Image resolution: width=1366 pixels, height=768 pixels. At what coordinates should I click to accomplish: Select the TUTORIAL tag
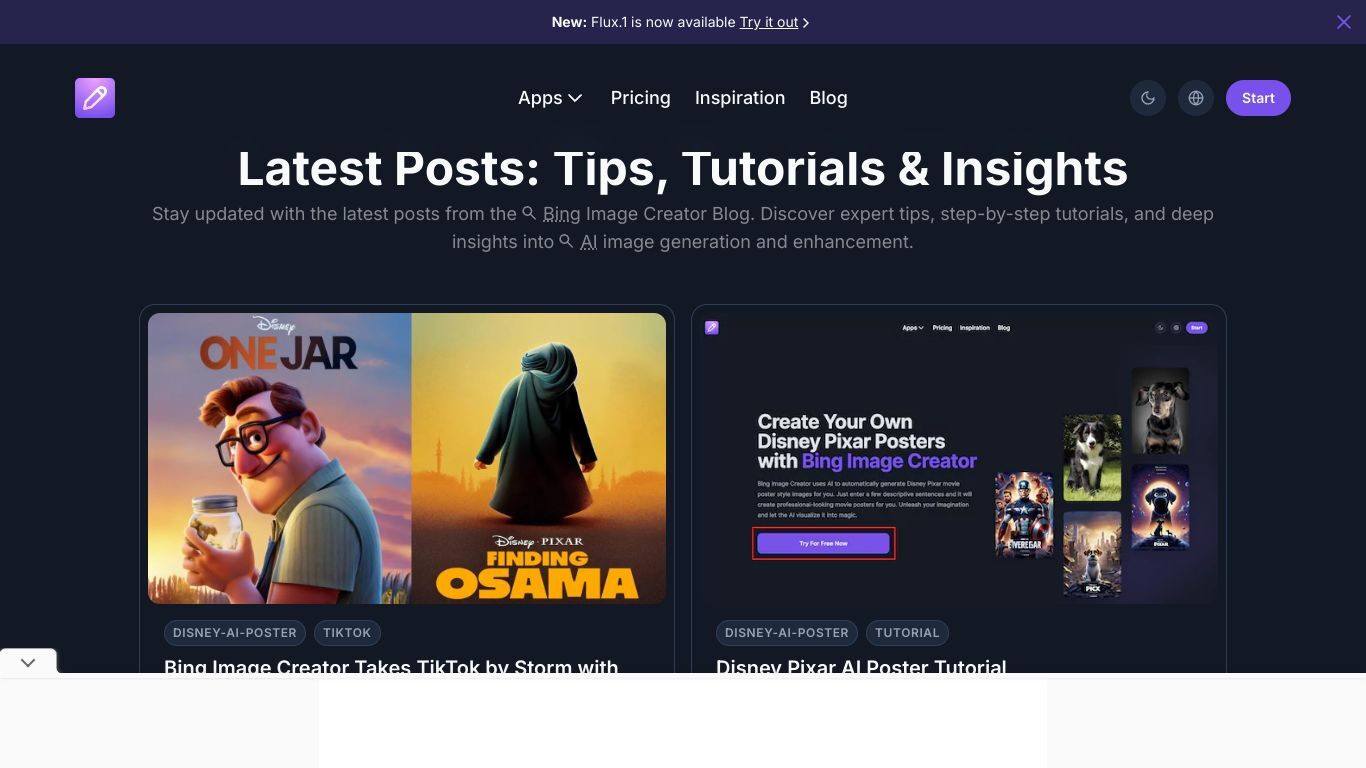click(907, 633)
